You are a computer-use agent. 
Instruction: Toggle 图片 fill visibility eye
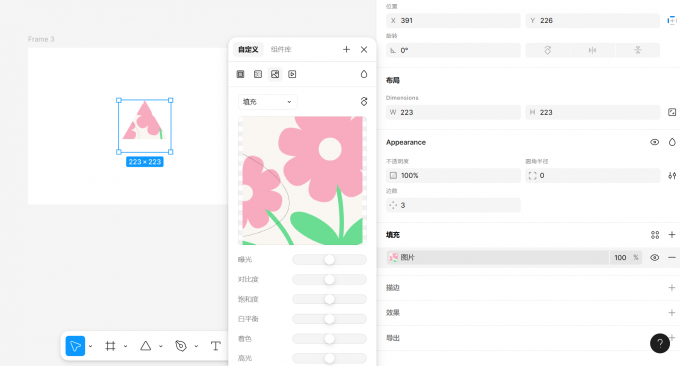click(654, 258)
